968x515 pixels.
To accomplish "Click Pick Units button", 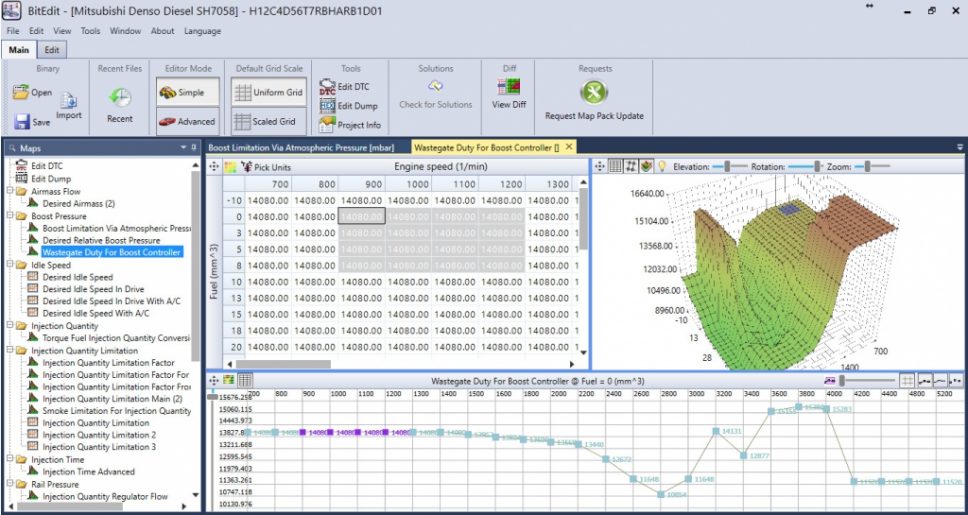I will tap(265, 167).
